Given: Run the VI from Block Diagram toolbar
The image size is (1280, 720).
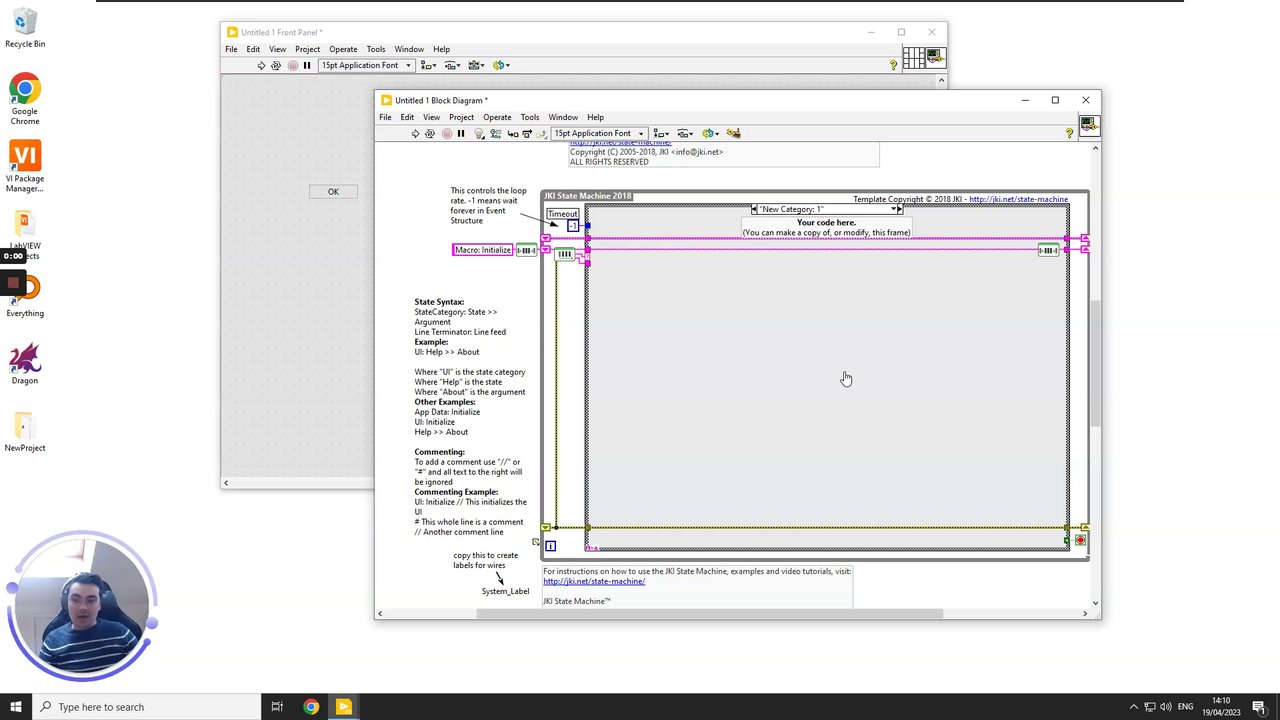Looking at the screenshot, I should pos(415,133).
